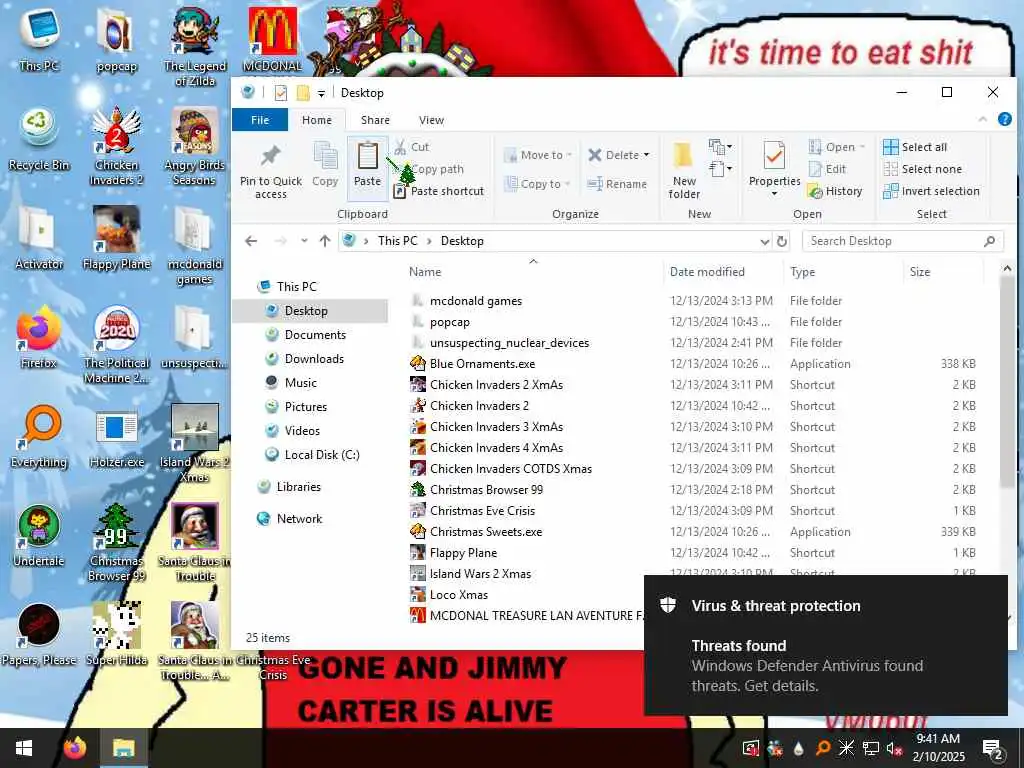The width and height of the screenshot is (1024, 768).
Task: Sort files by Date modified column
Action: (x=707, y=272)
